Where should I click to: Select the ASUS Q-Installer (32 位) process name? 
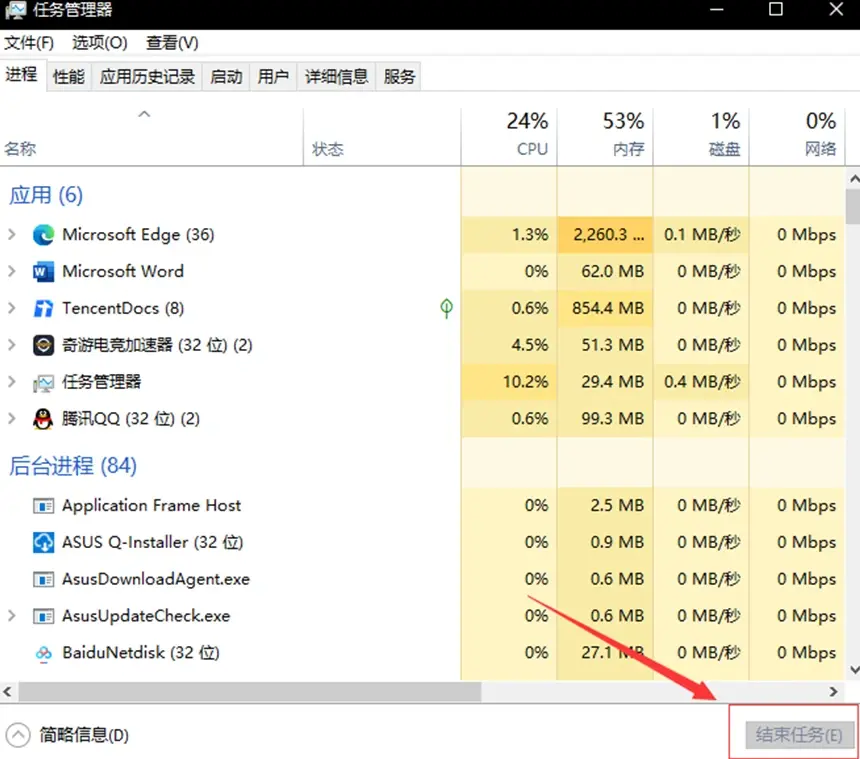(152, 542)
